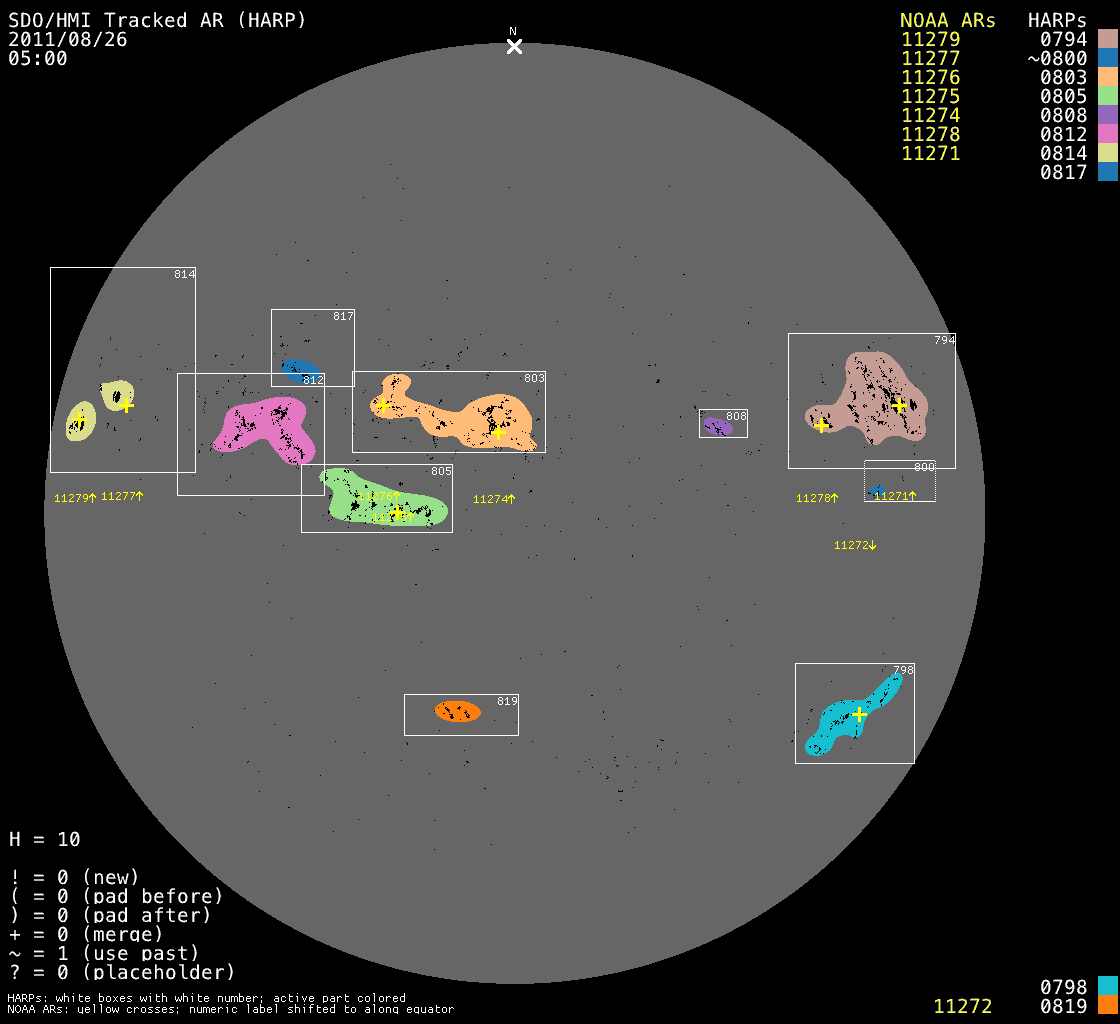Pick the small blue spot in dotted box 800
The width and height of the screenshot is (1120, 1024).
coord(877,491)
